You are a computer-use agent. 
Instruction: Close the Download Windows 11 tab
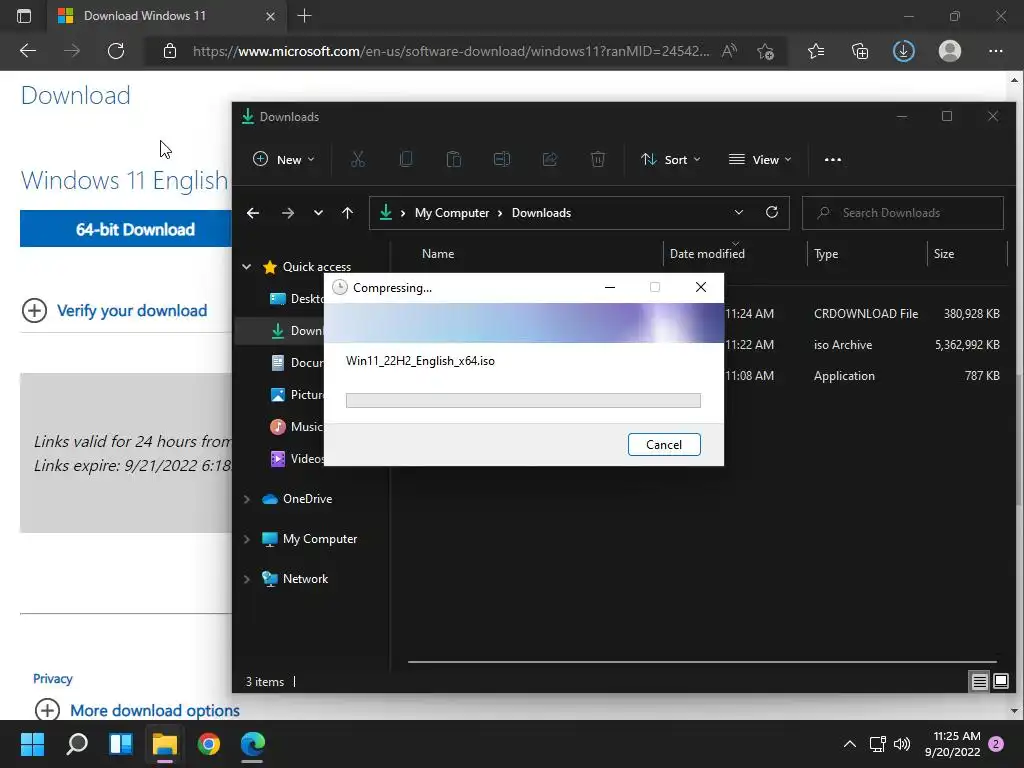point(270,16)
